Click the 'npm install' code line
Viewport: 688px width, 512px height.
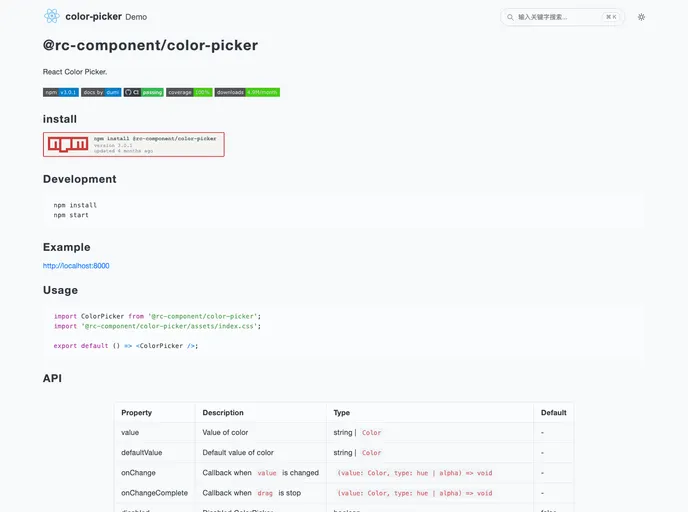coord(75,205)
